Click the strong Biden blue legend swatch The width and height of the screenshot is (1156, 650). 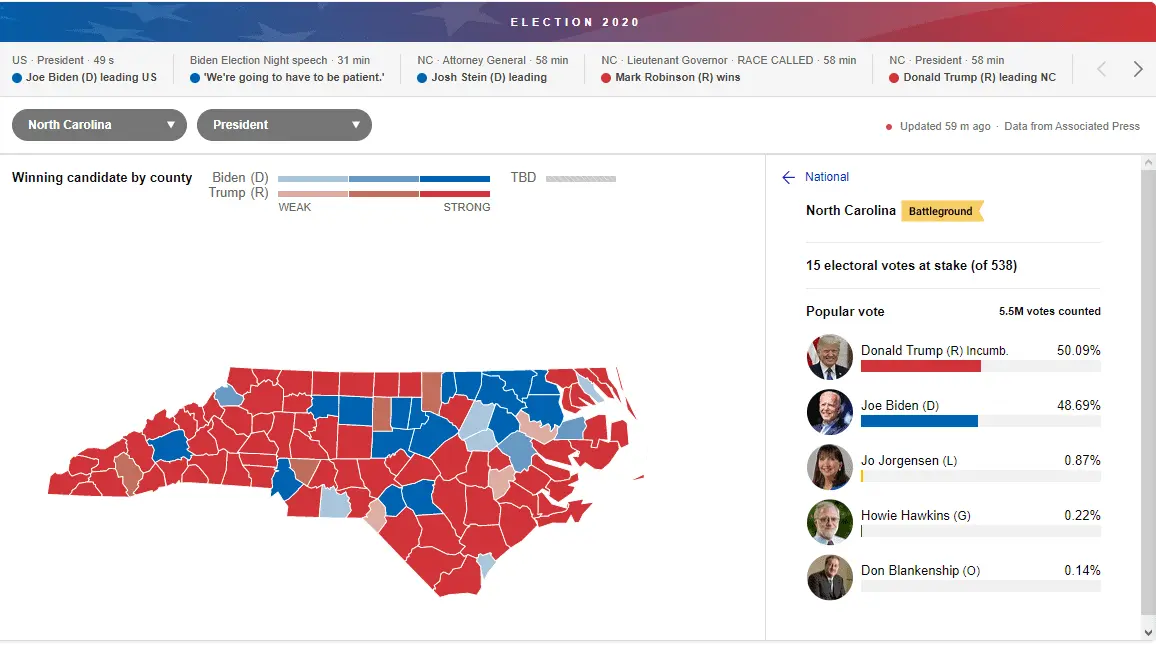tap(455, 179)
